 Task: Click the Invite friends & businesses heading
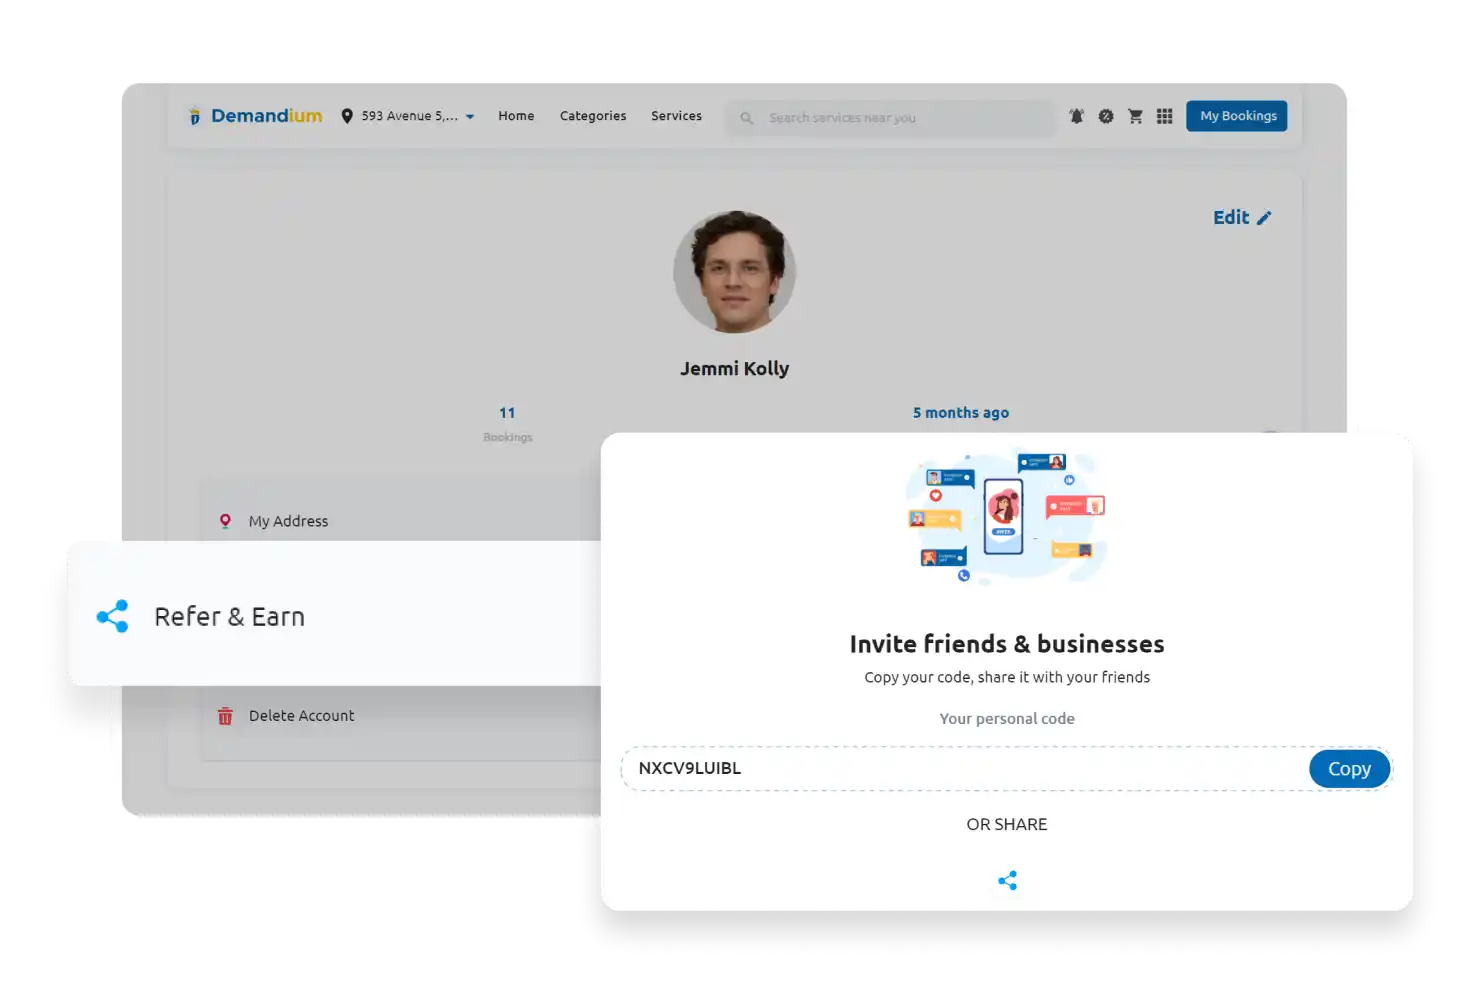click(1007, 644)
